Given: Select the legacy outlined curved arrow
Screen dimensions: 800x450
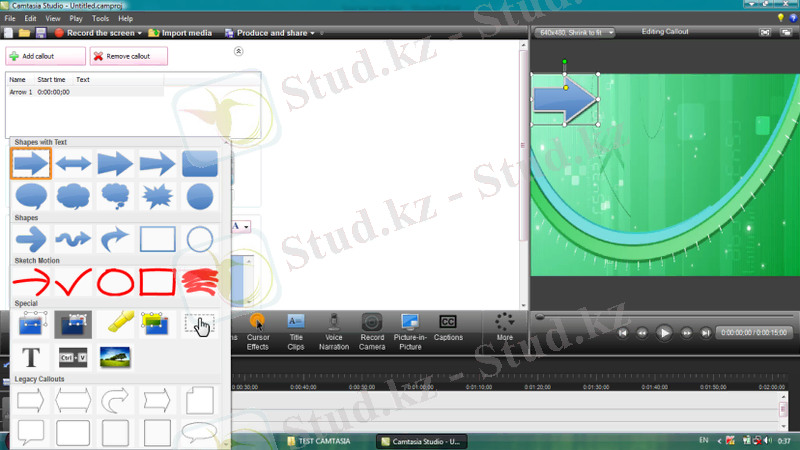Looking at the screenshot, I should point(115,401).
